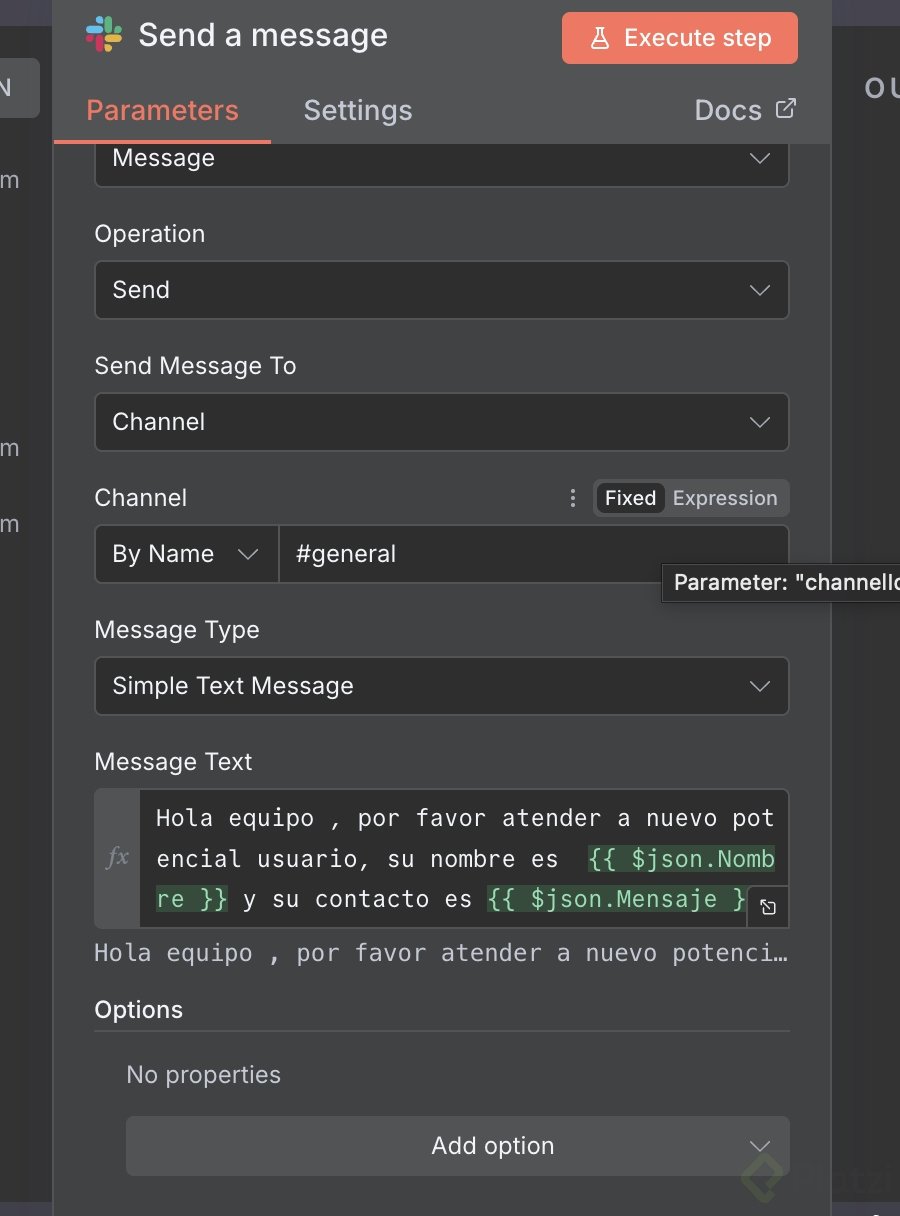Screen dimensions: 900x1216
Task: Open the three-dot menu beside Channel label
Action: coord(573,498)
